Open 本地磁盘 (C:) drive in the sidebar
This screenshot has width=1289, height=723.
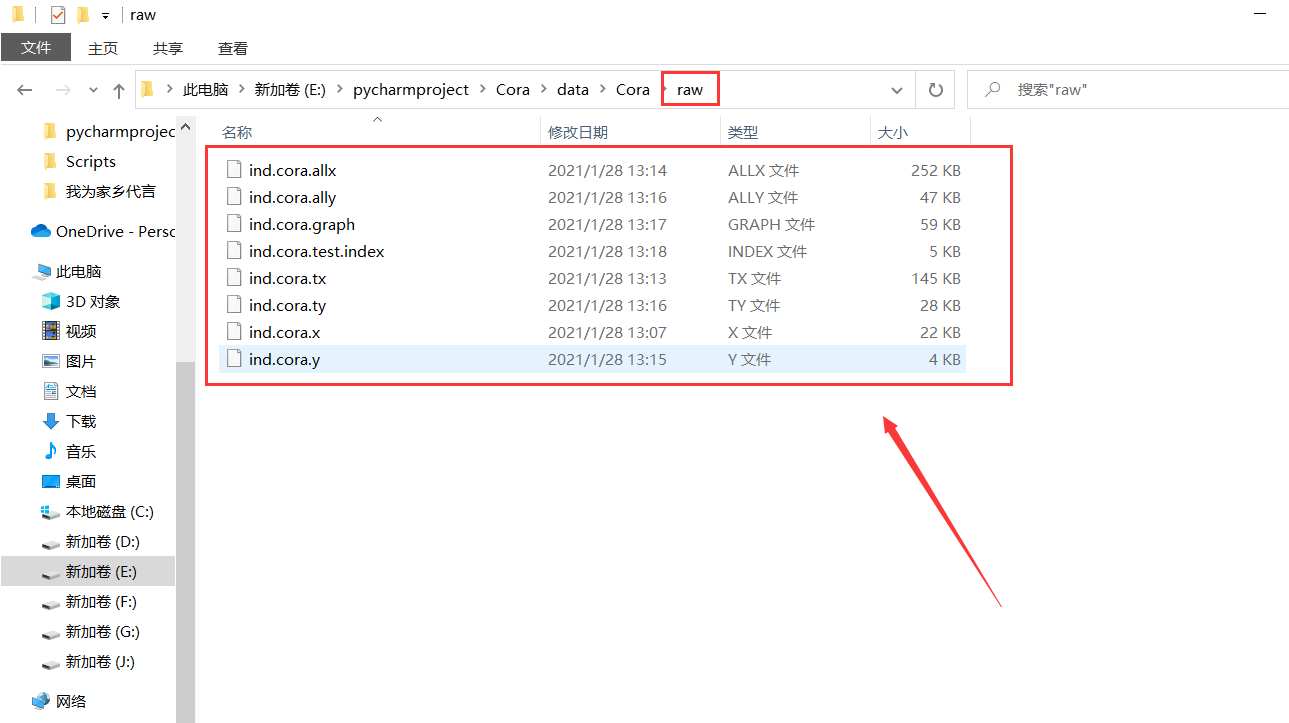pyautogui.click(x=109, y=512)
